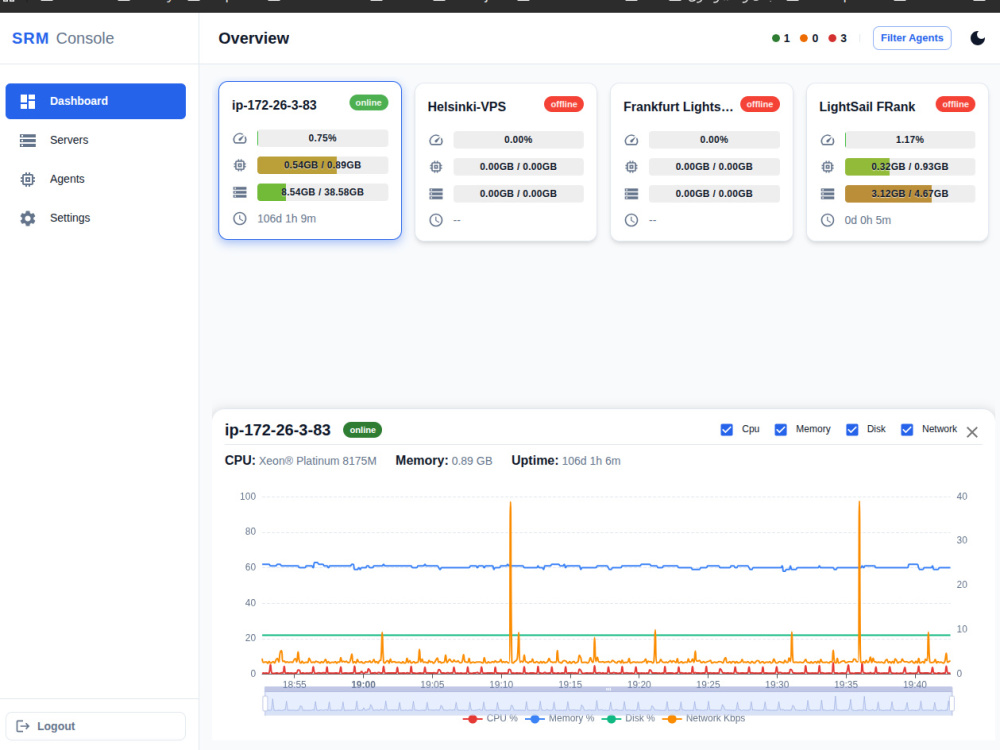Click offline badge on LightSail FRank card
This screenshot has height=750, width=1000.
[955, 104]
